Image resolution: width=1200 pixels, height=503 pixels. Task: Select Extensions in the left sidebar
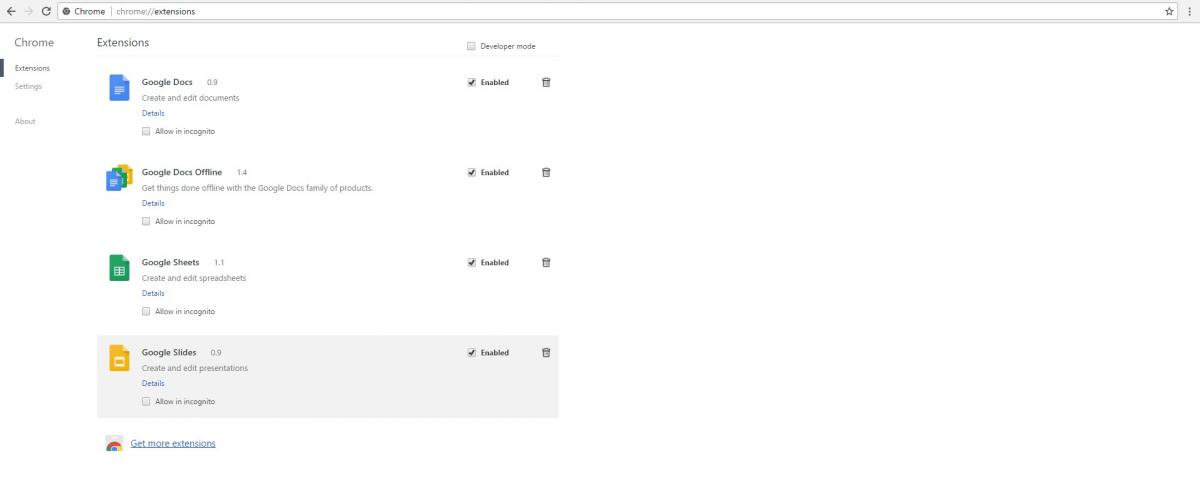(32, 68)
